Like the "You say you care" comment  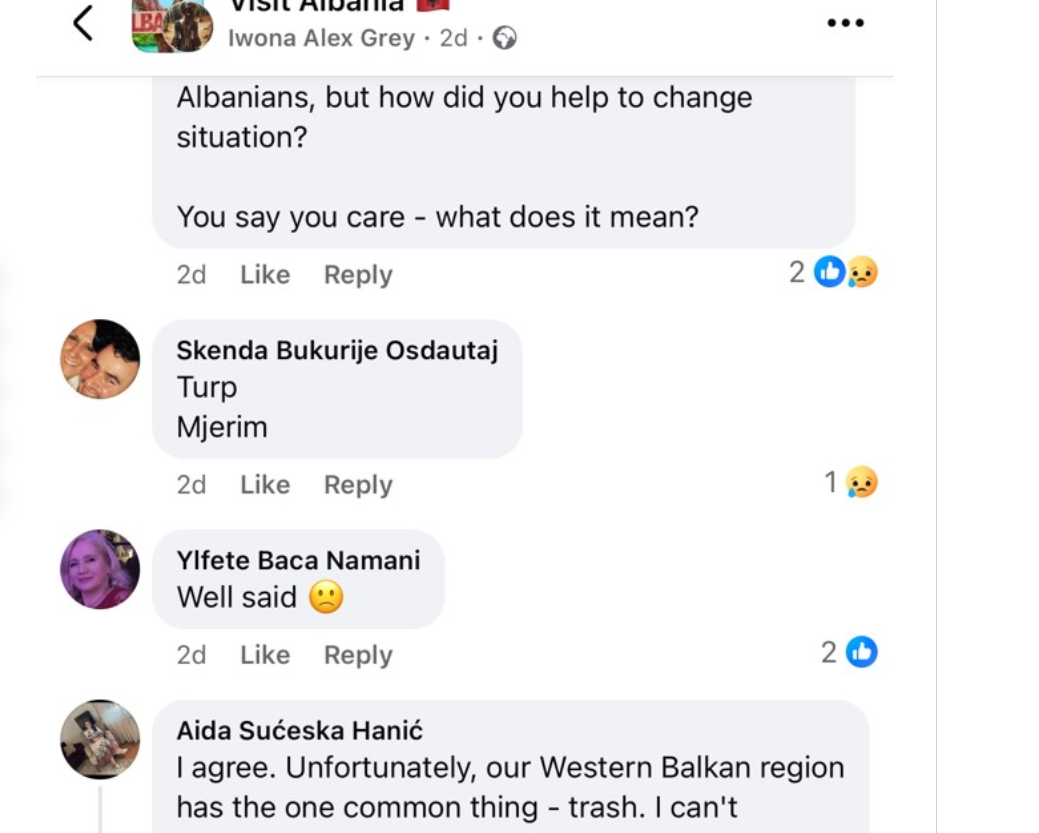click(x=265, y=275)
